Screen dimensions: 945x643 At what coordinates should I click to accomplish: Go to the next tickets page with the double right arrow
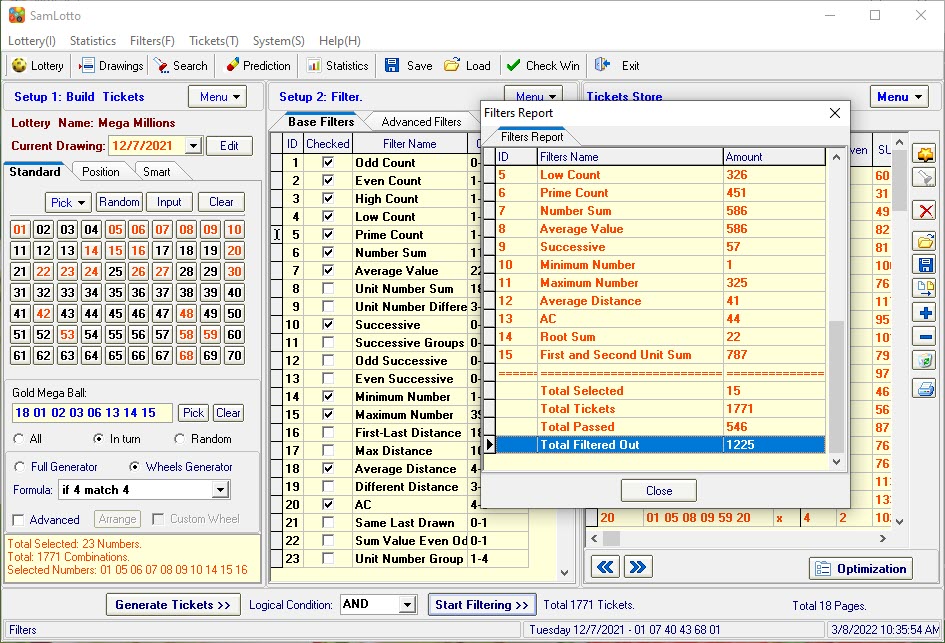(637, 568)
